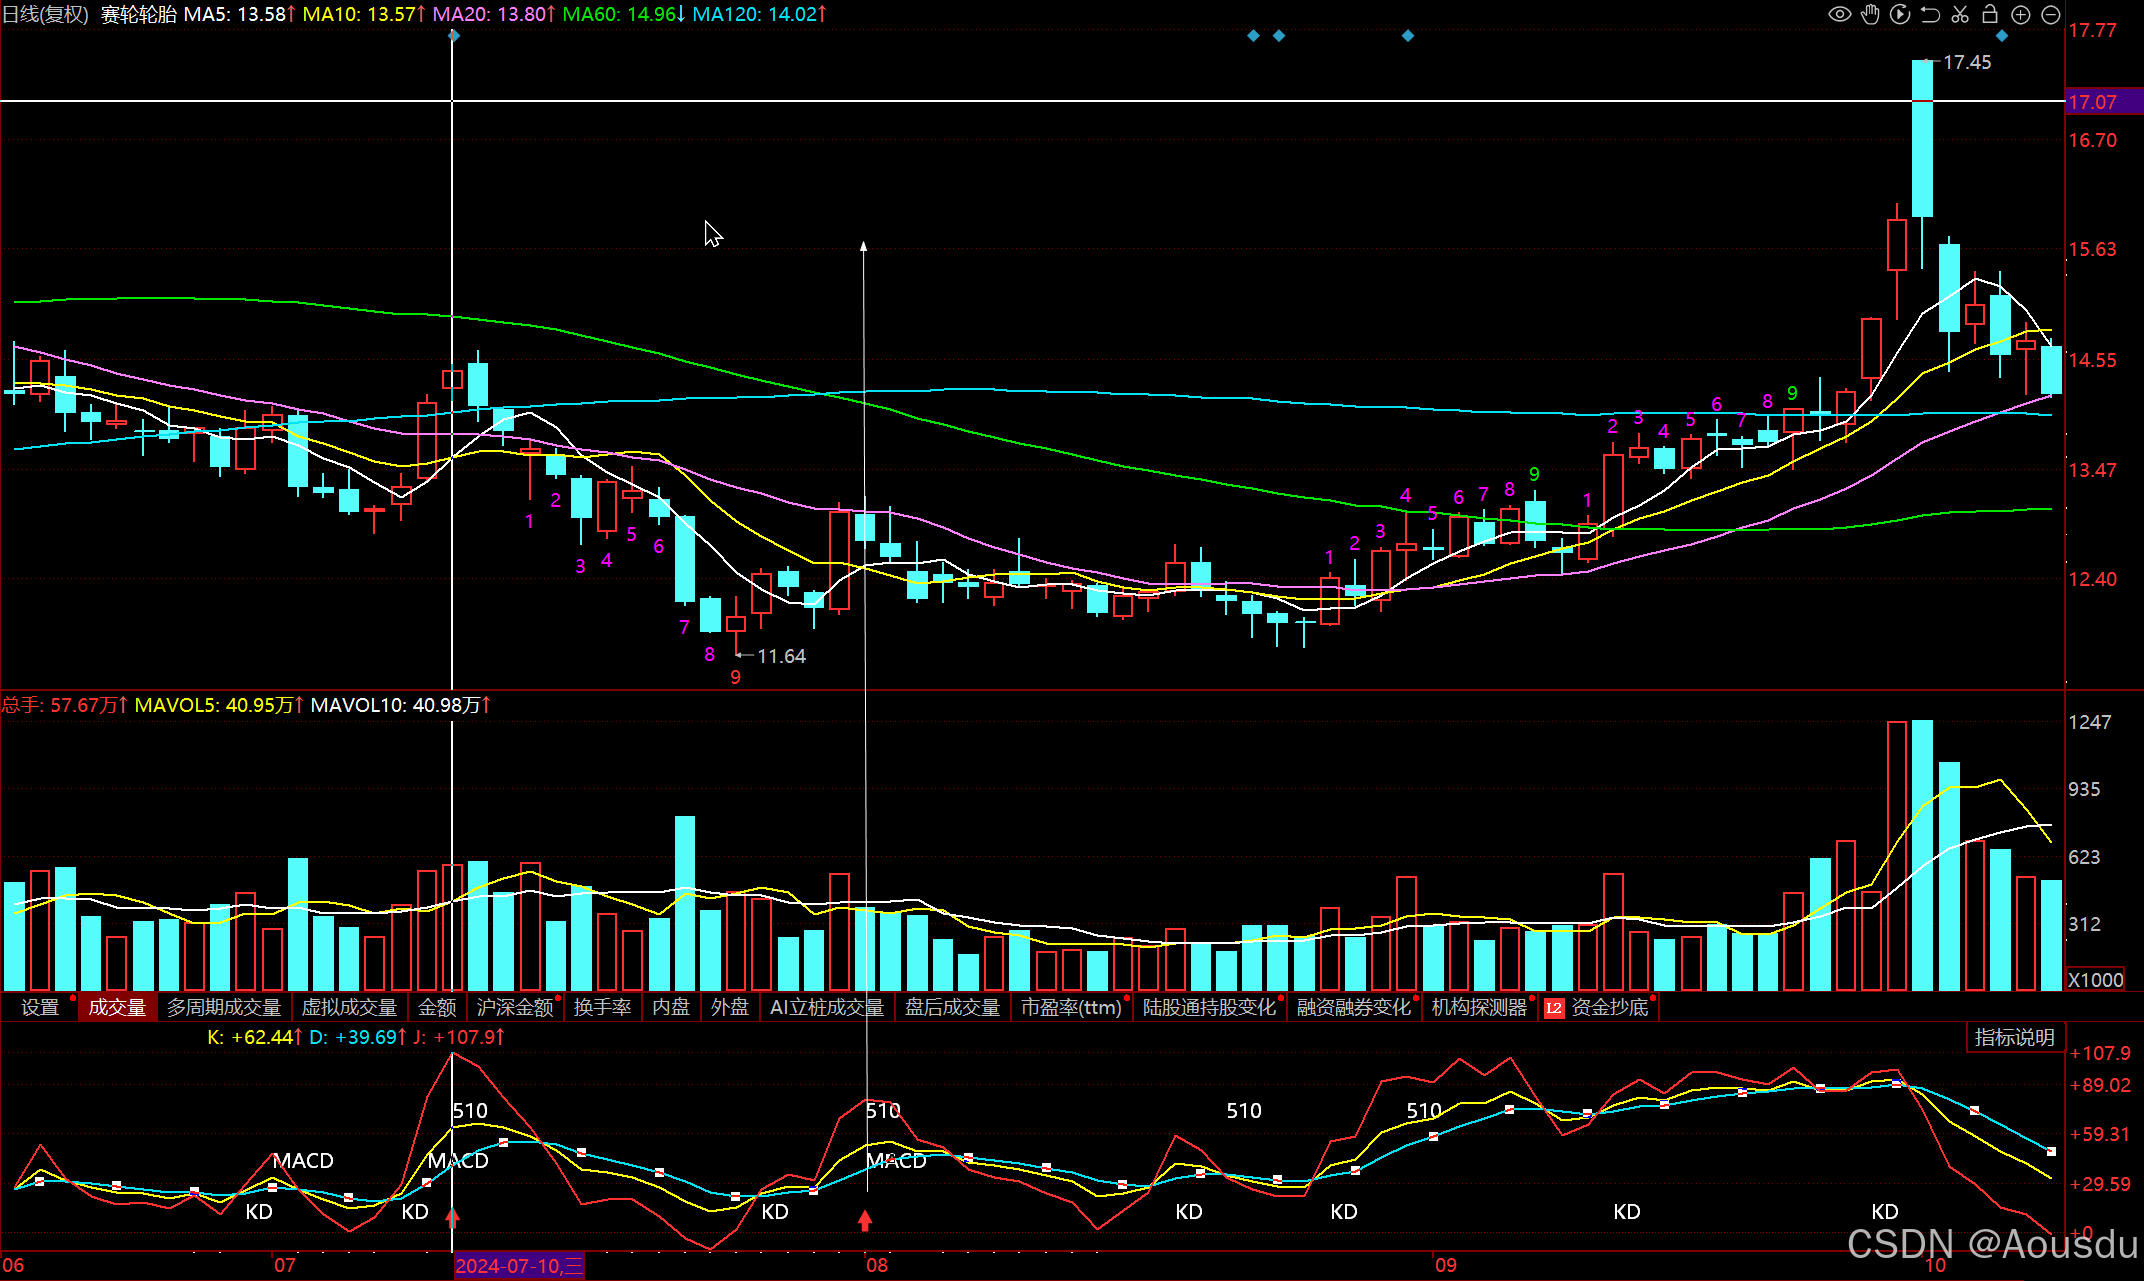Select the 成交量 indicator tab
Image resolution: width=2144 pixels, height=1281 pixels.
[117, 1007]
